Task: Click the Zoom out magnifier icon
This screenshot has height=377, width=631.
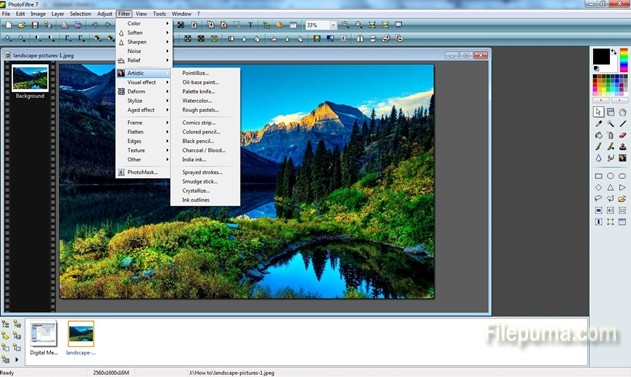Action: 359,25
